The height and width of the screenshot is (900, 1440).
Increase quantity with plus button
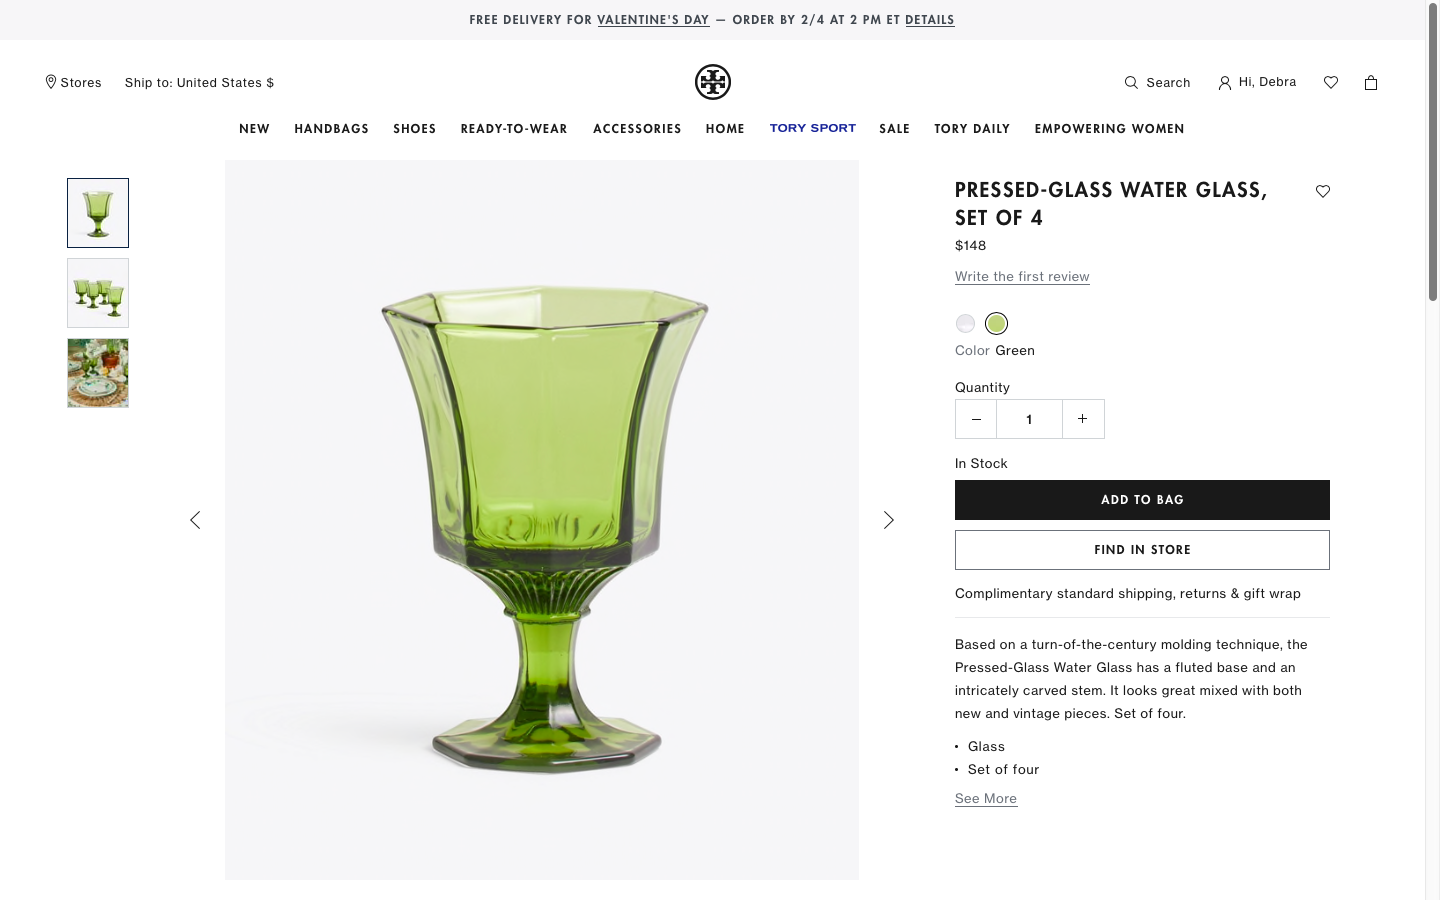click(x=1083, y=419)
